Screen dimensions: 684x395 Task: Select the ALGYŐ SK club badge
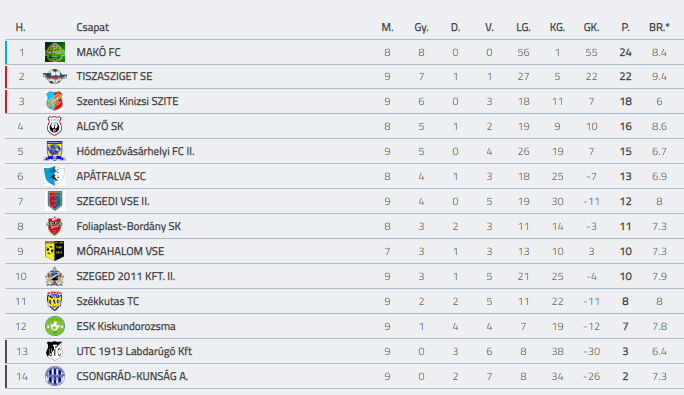[55, 126]
